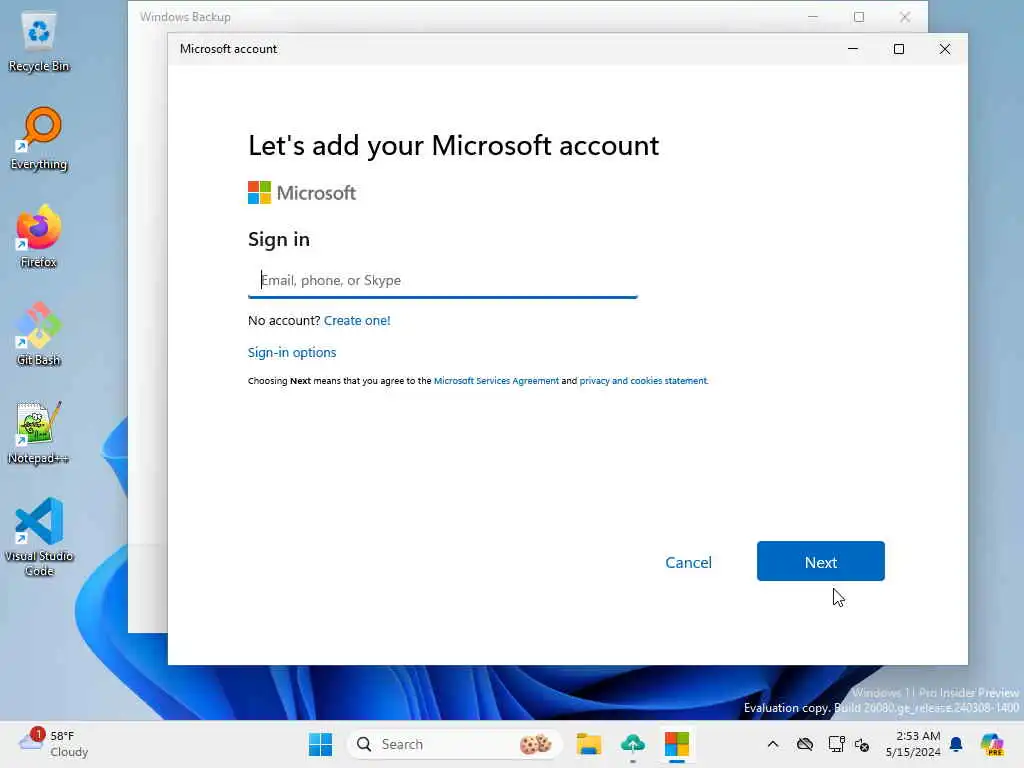1024x768 pixels.
Task: Focus the taskbar Search box
Action: pyautogui.click(x=454, y=744)
